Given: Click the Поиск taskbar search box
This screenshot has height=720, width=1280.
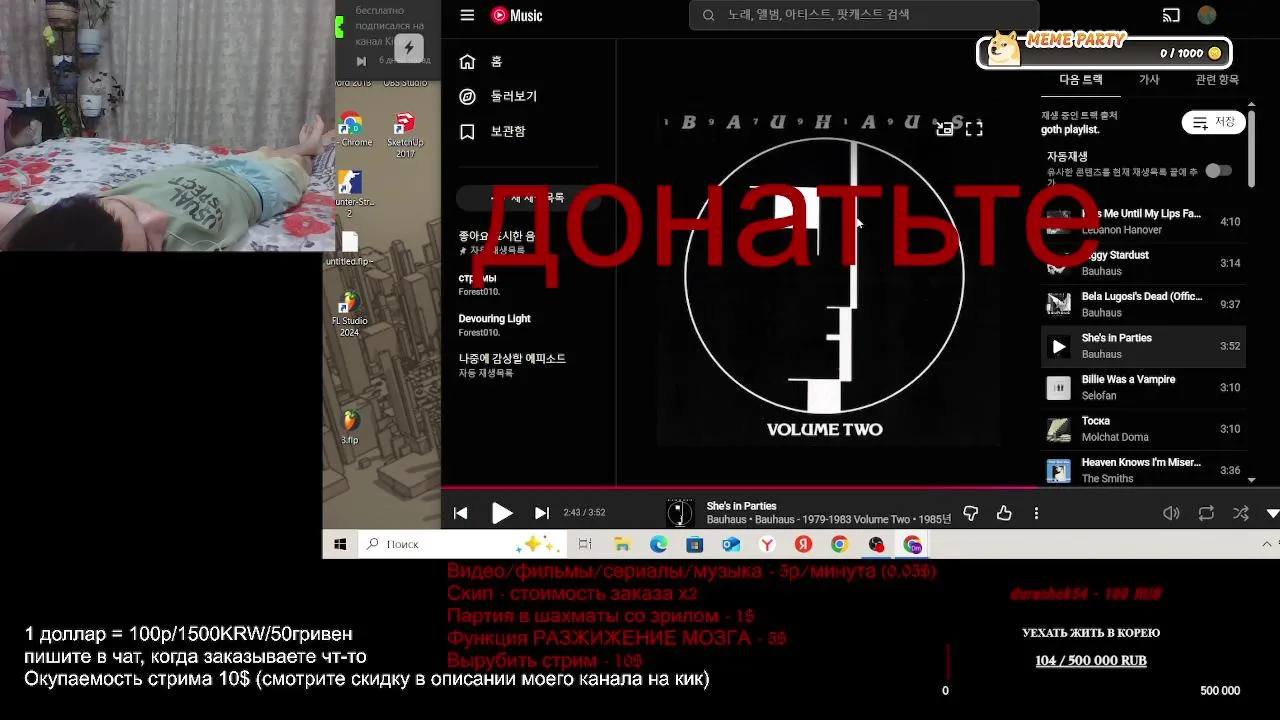Looking at the screenshot, I should (462, 544).
